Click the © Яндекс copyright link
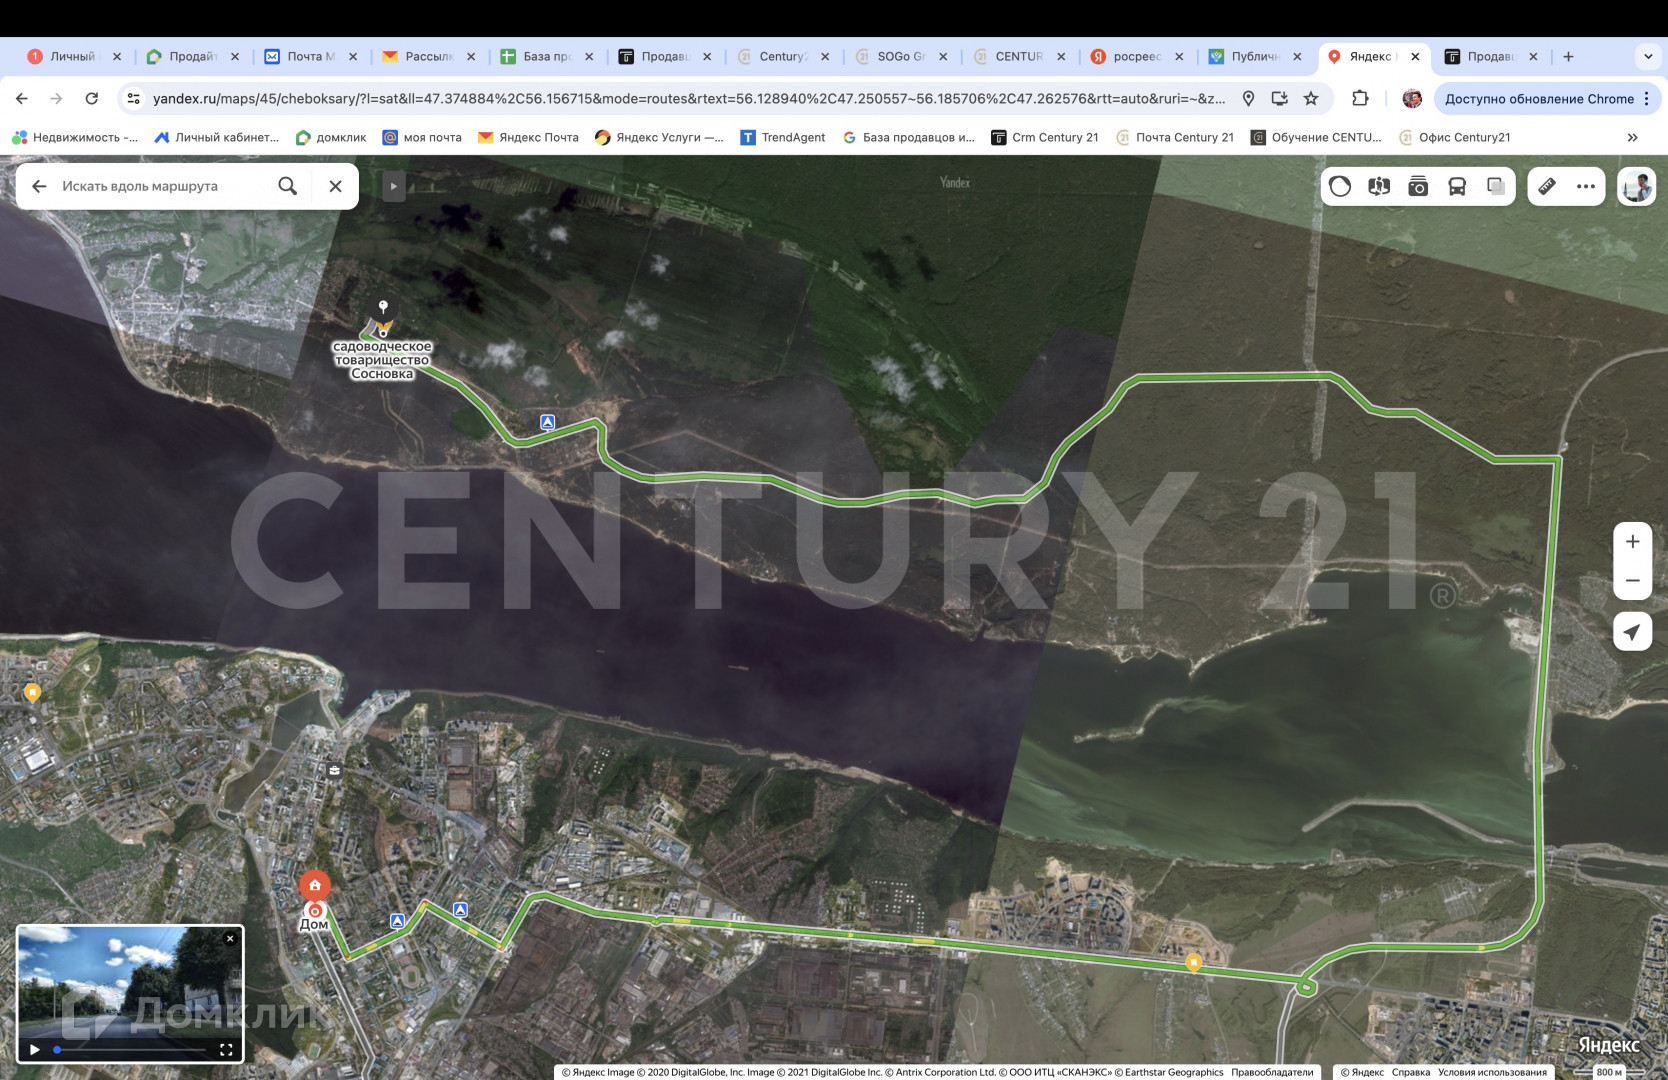 click(x=1363, y=1072)
